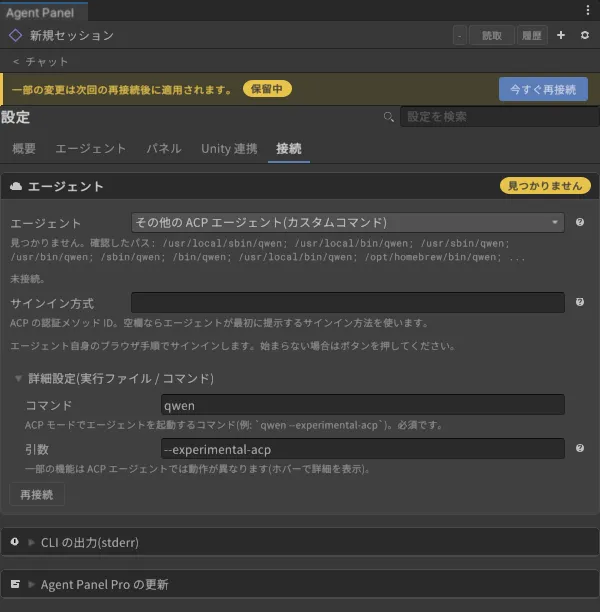Open settings with the gear icon
The image size is (600, 612).
tap(584, 36)
